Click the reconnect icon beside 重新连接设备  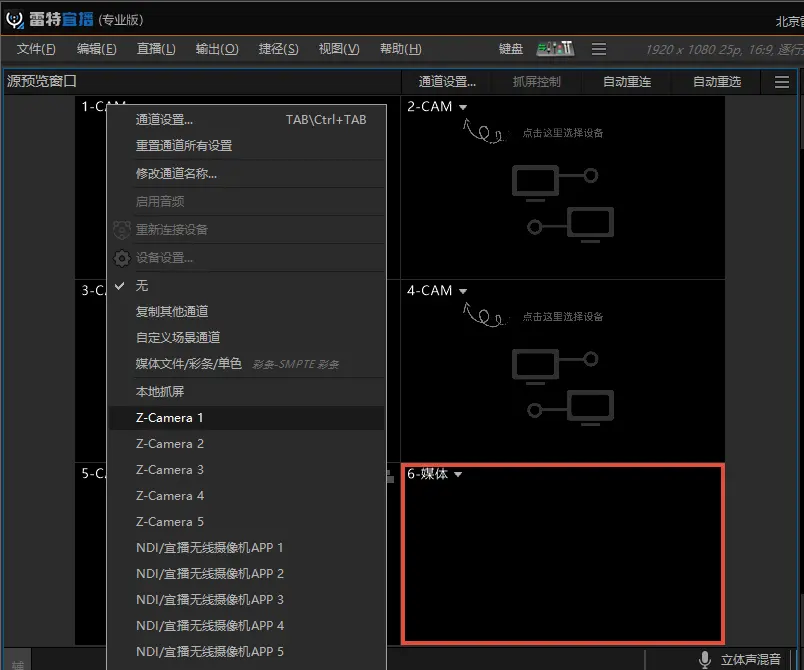click(x=122, y=230)
